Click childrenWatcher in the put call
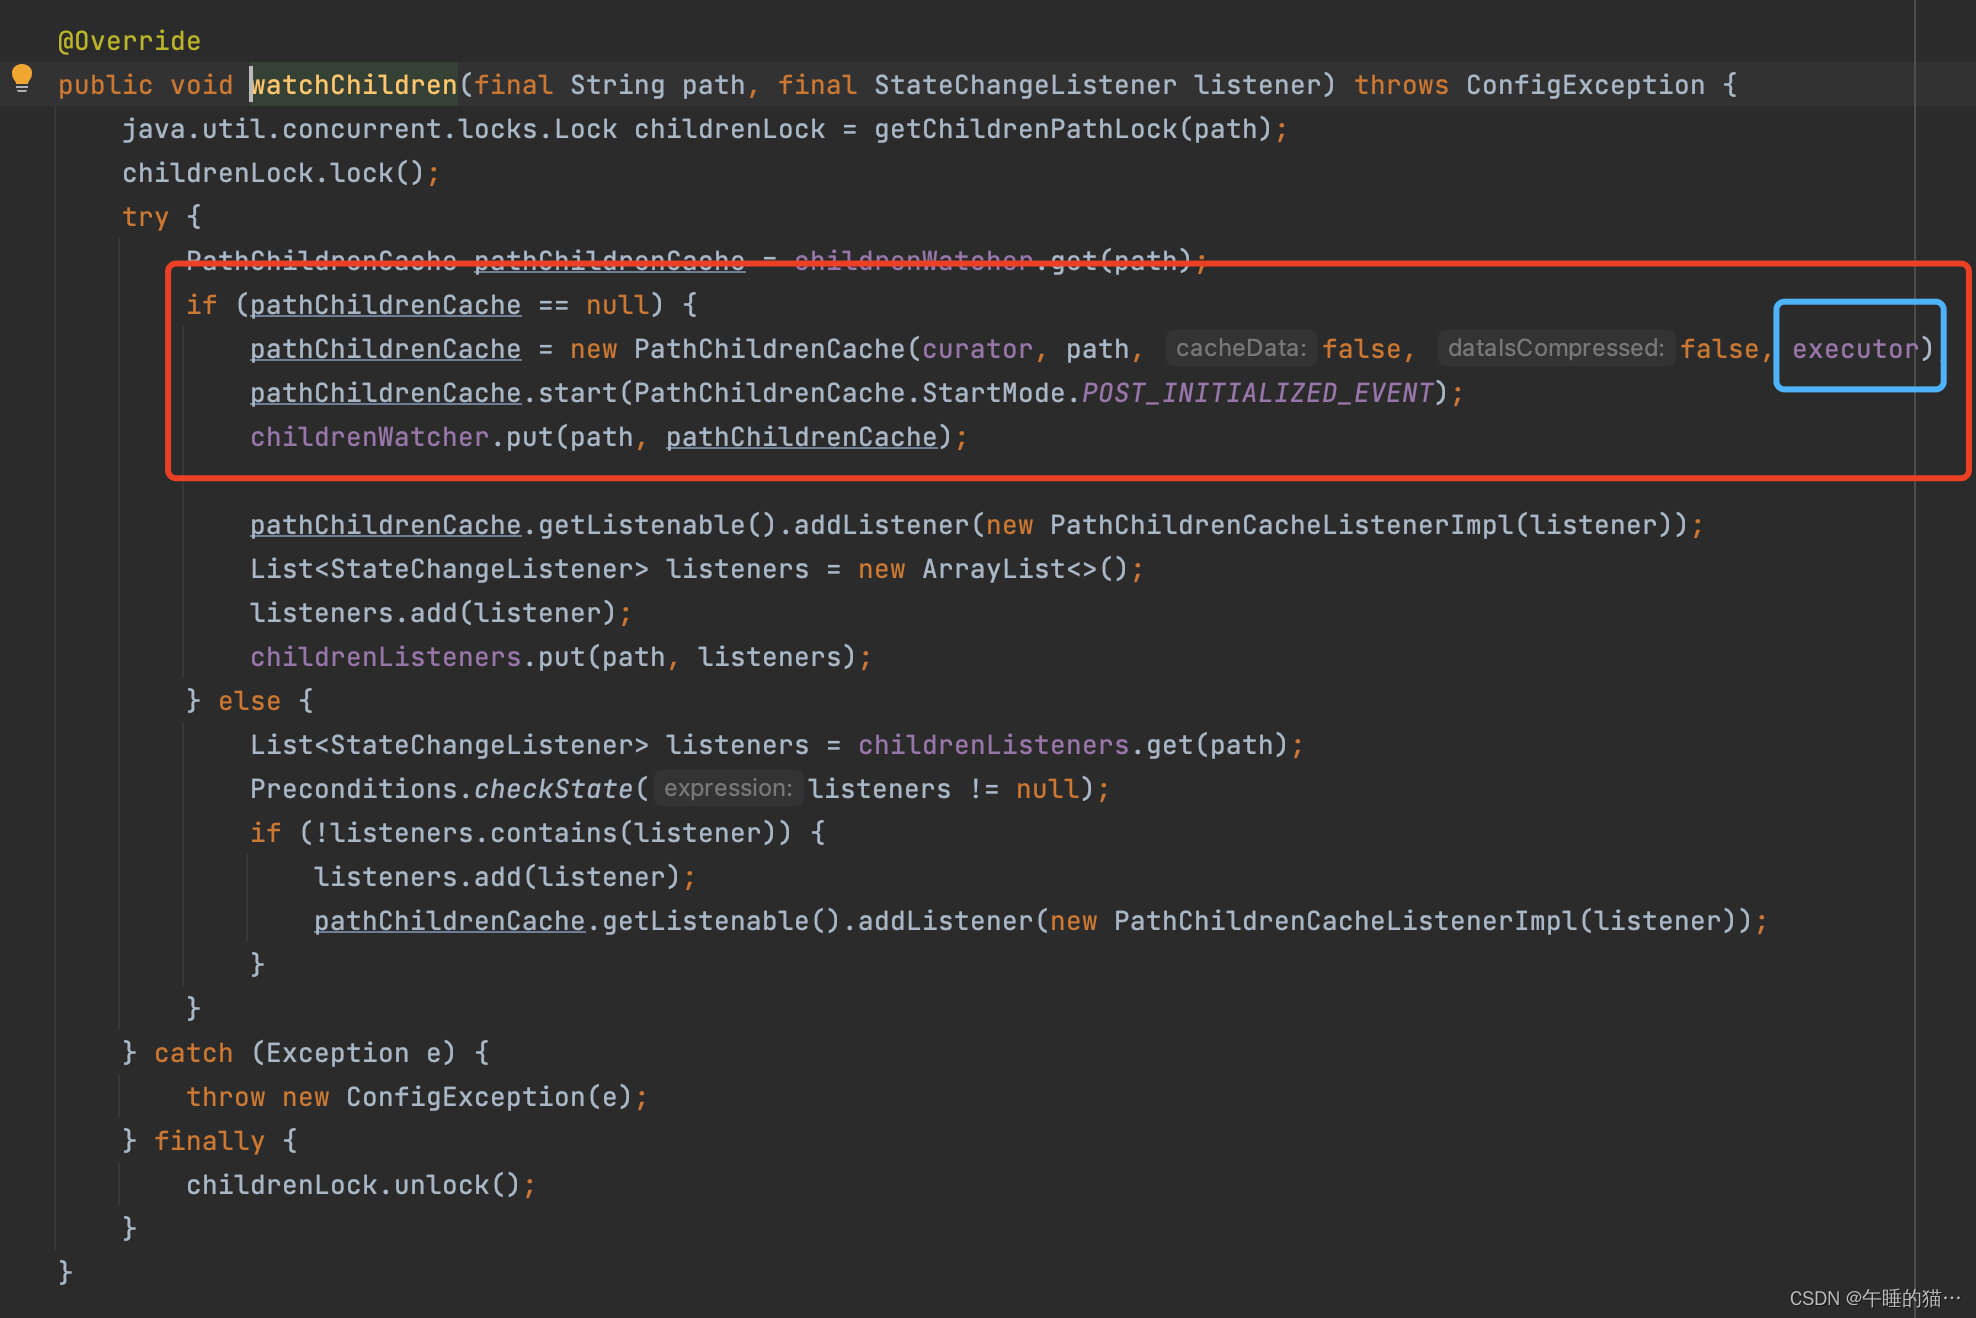 [369, 437]
